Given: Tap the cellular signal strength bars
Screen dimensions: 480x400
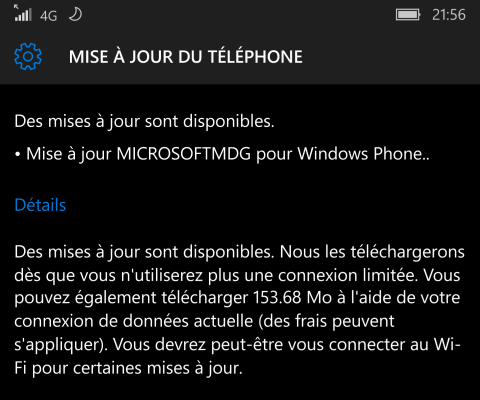Looking at the screenshot, I should coord(23,15).
